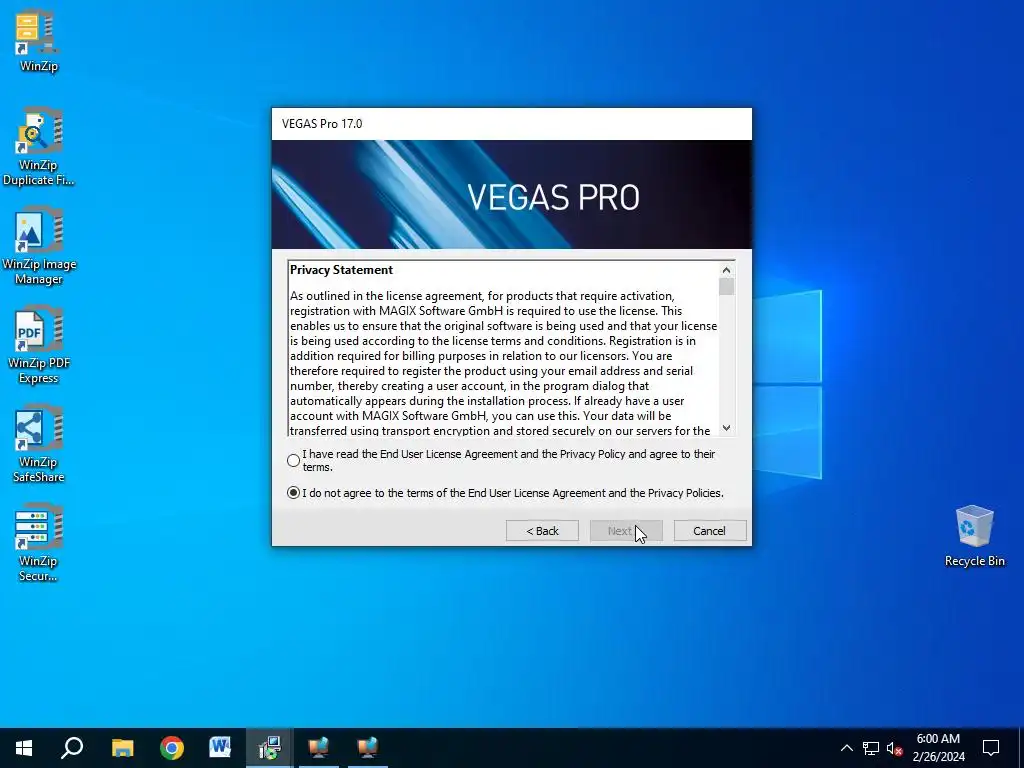
Task: Click the VEGAS PRO banner image
Action: (512, 194)
